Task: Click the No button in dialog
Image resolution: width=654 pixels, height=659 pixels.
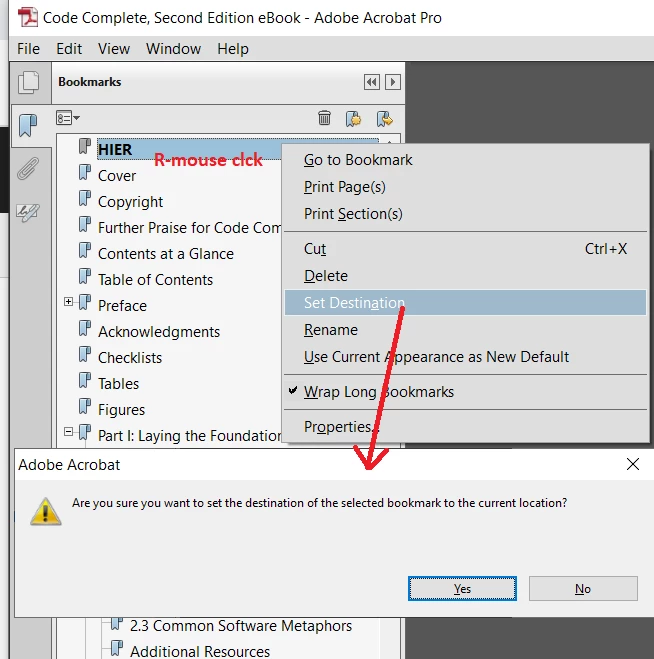Action: (x=583, y=589)
